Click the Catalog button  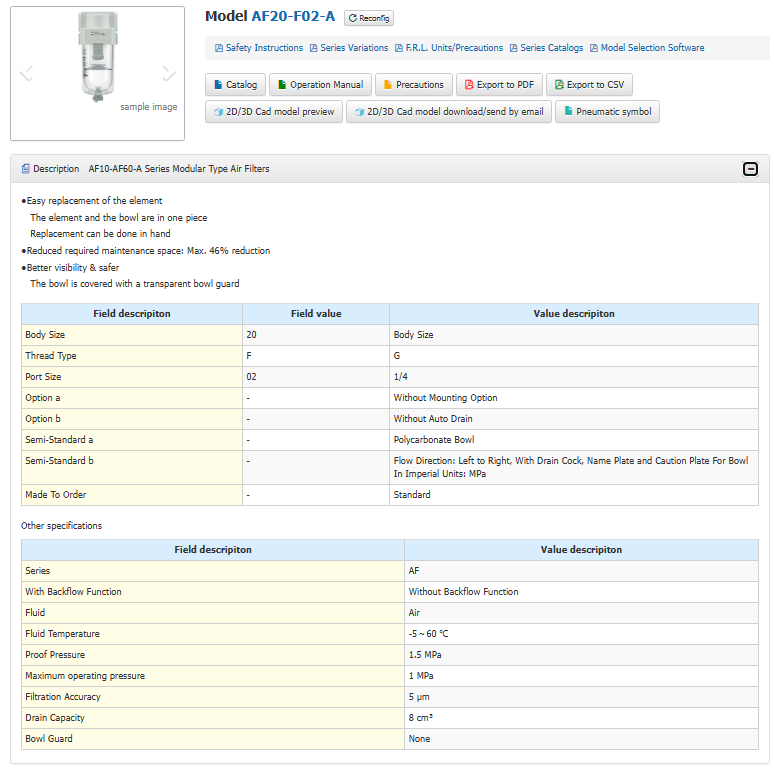coord(235,85)
